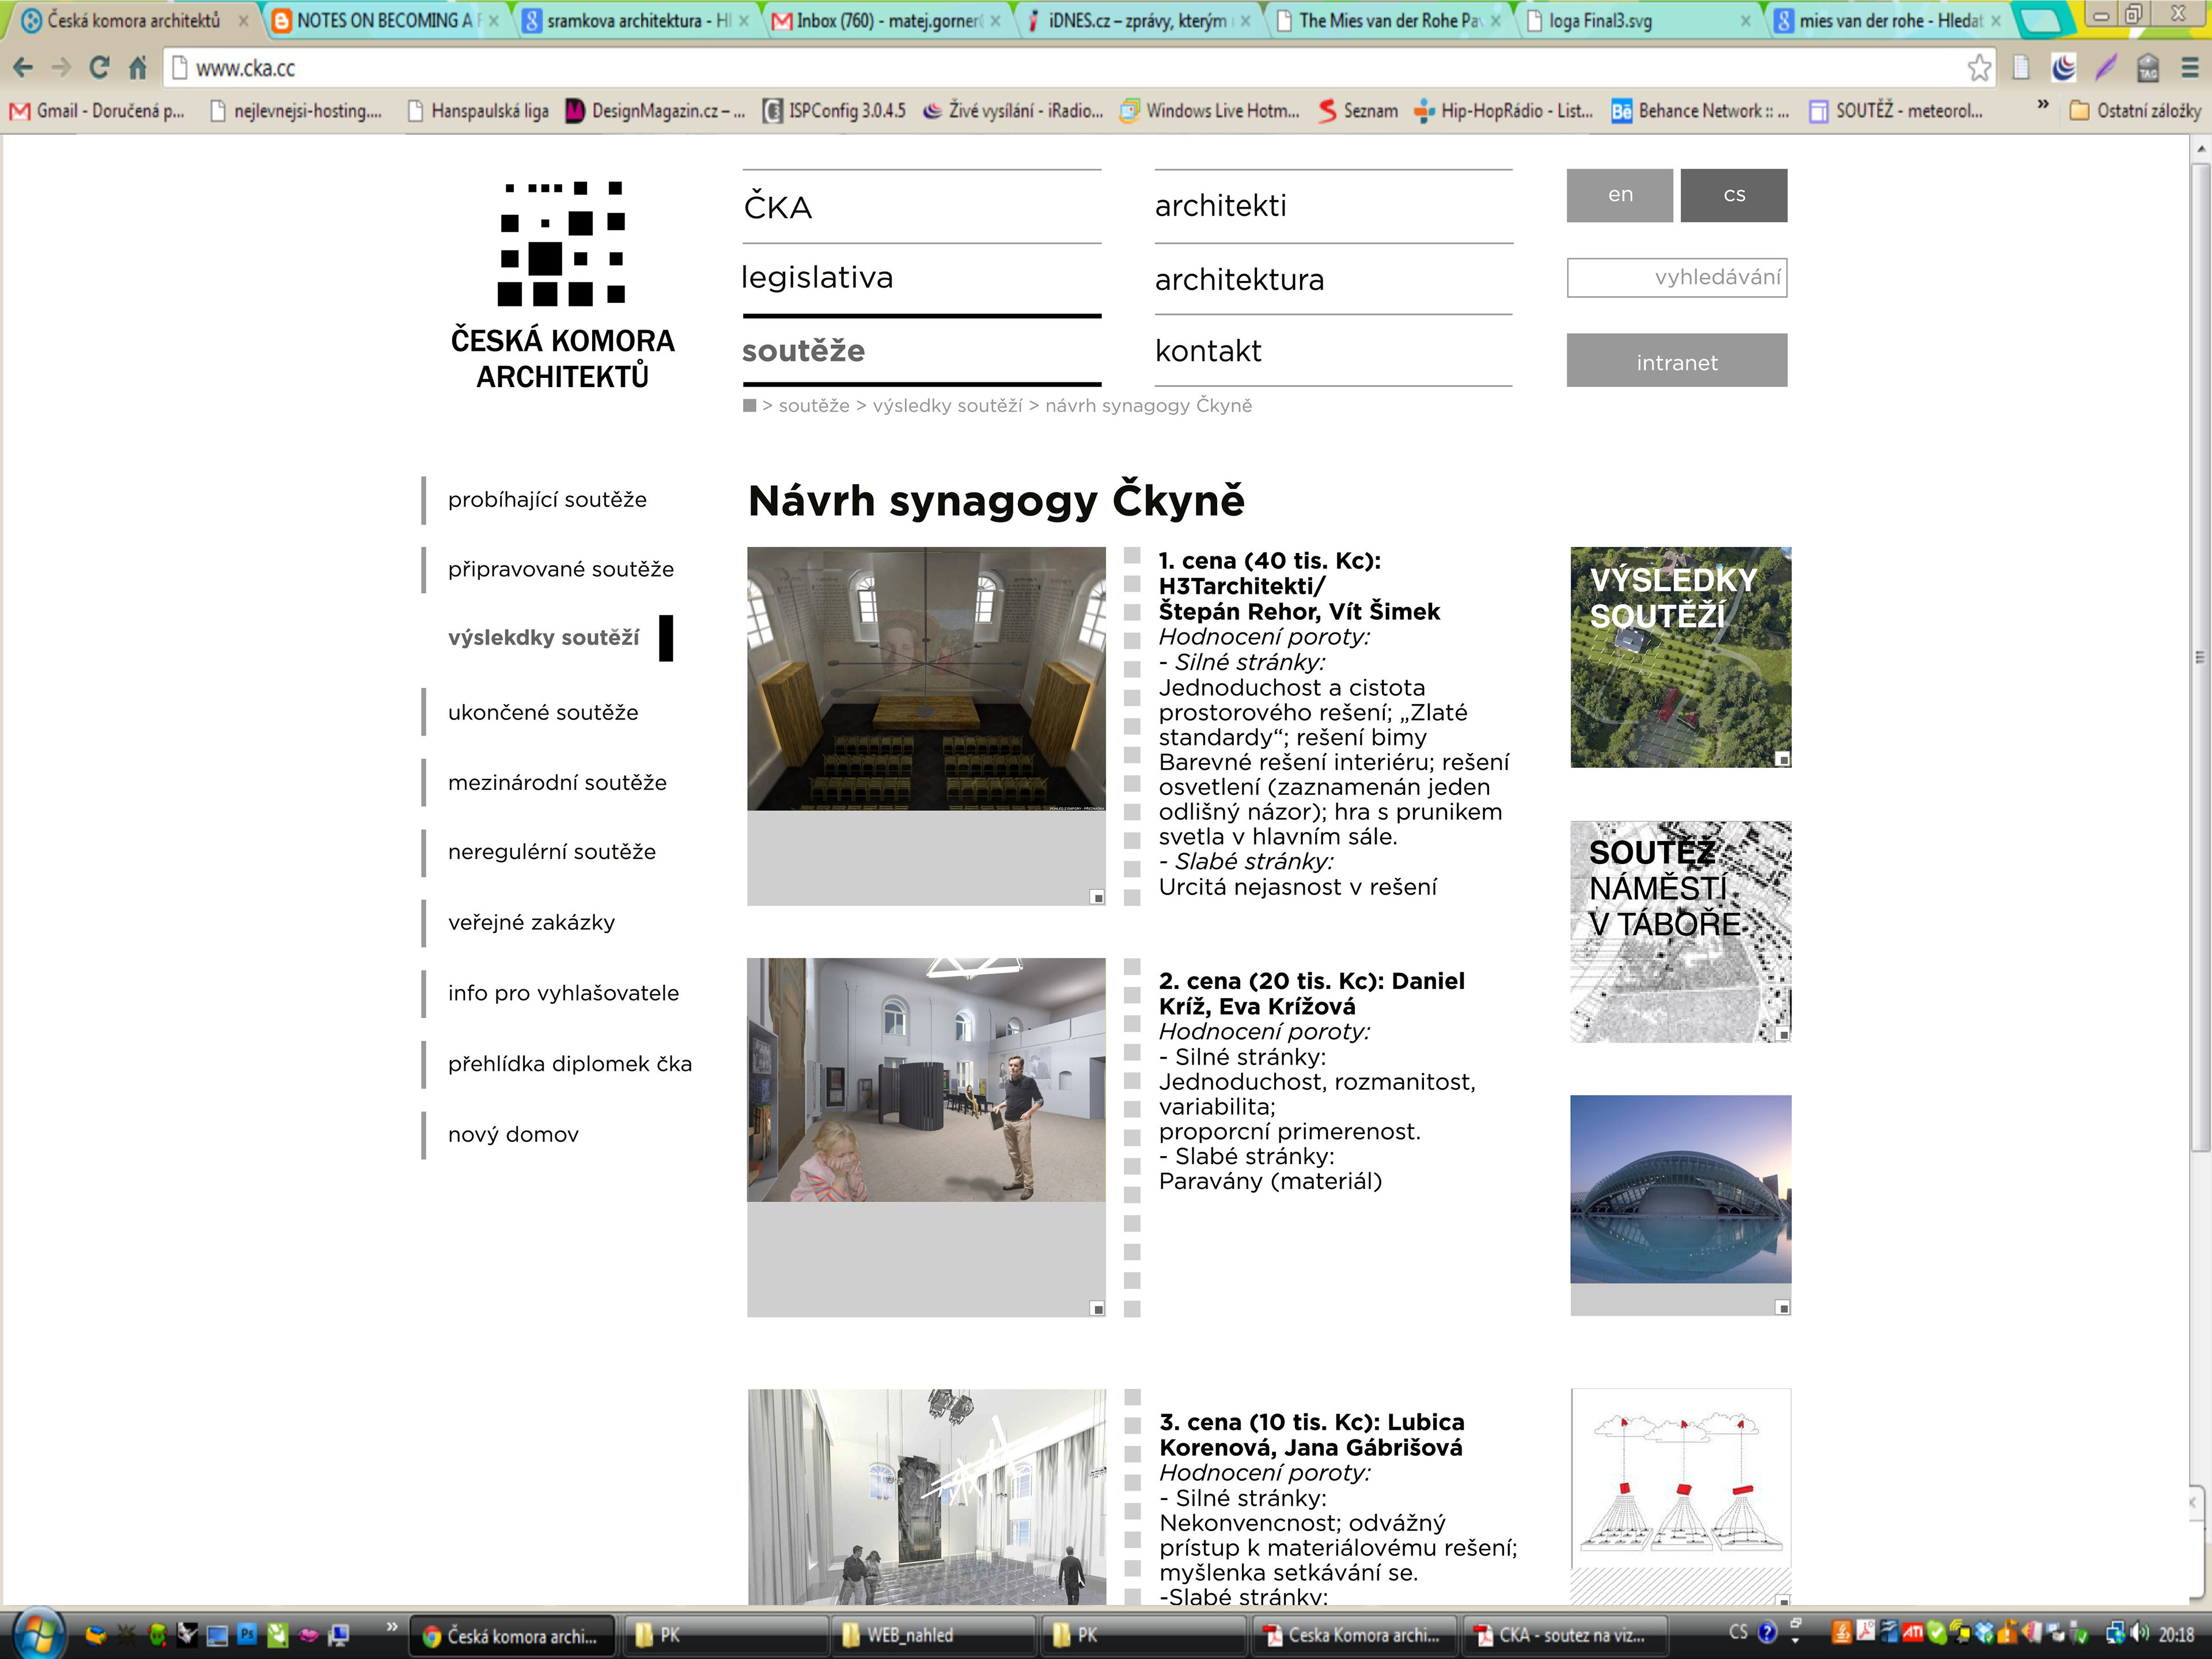The width and height of the screenshot is (2212, 1659).
Task: Bookmark page with the star icon
Action: 1979,68
